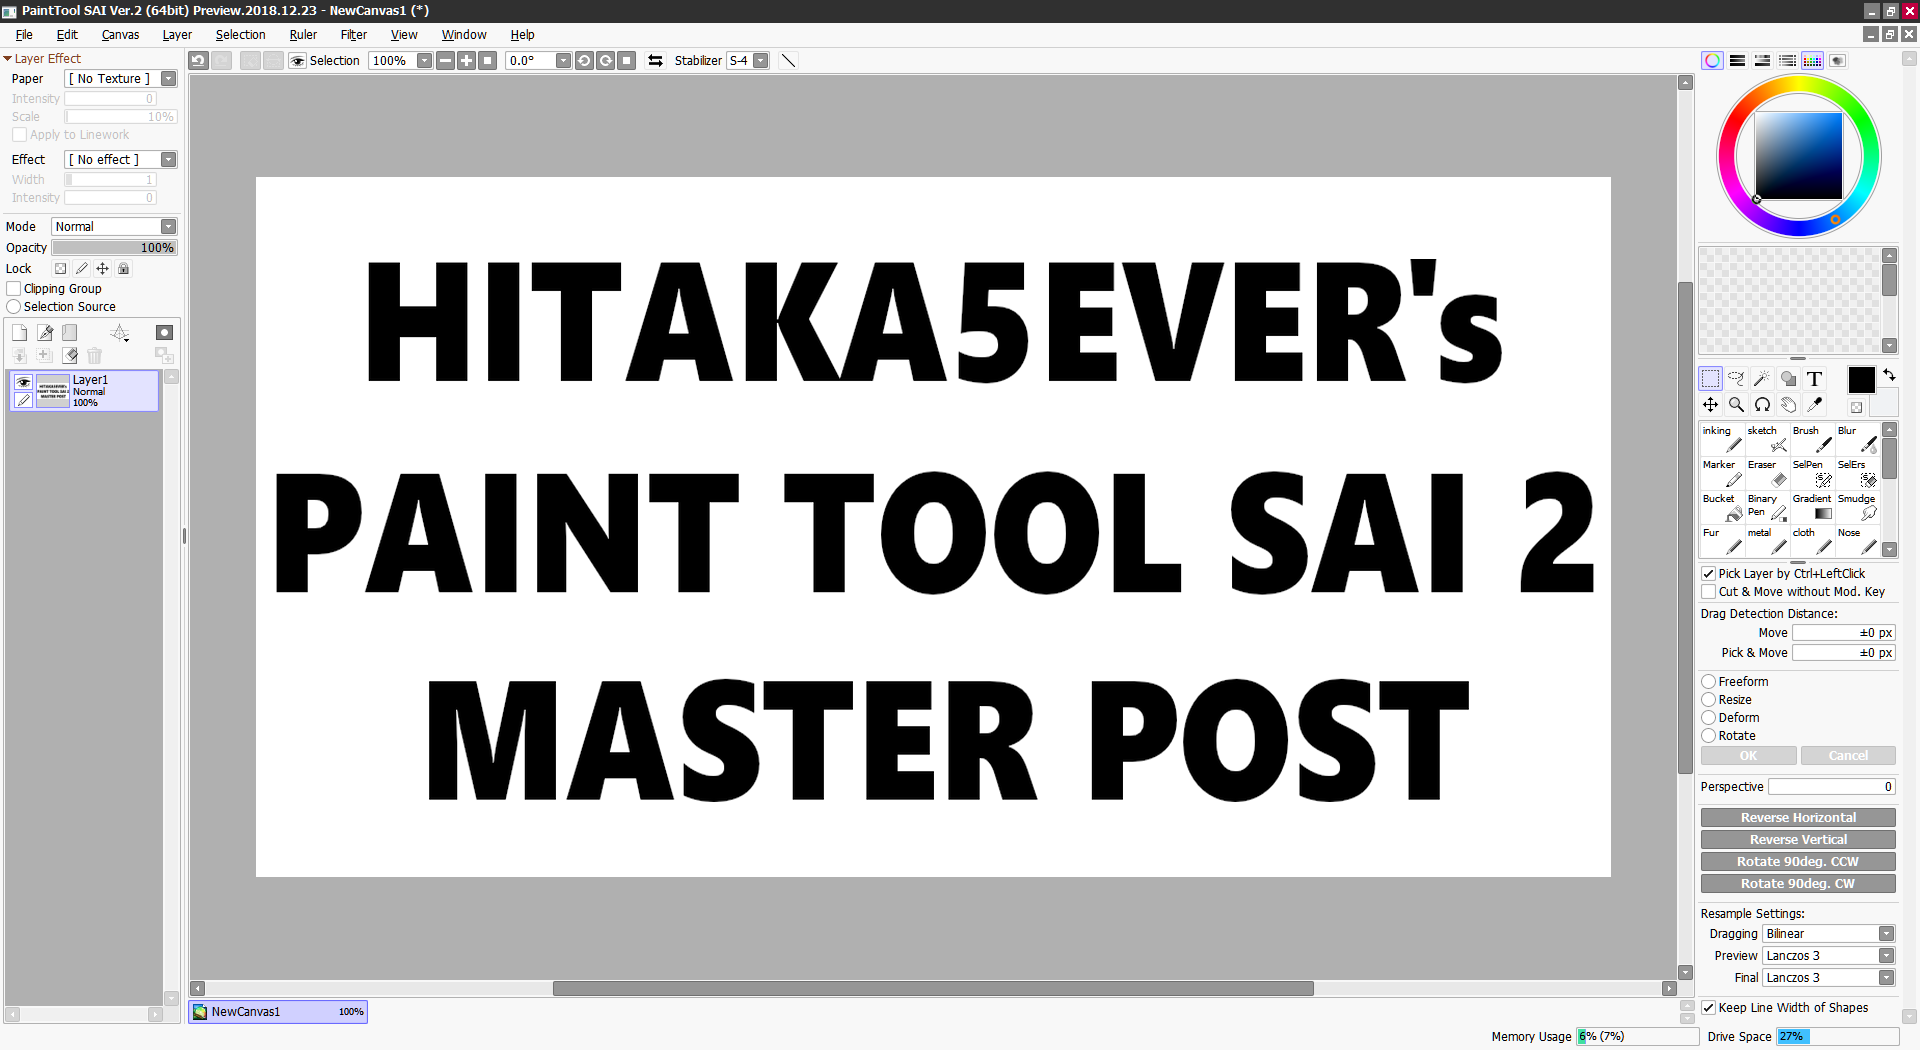Toggle selection visibility eye in toolbar

[297, 61]
